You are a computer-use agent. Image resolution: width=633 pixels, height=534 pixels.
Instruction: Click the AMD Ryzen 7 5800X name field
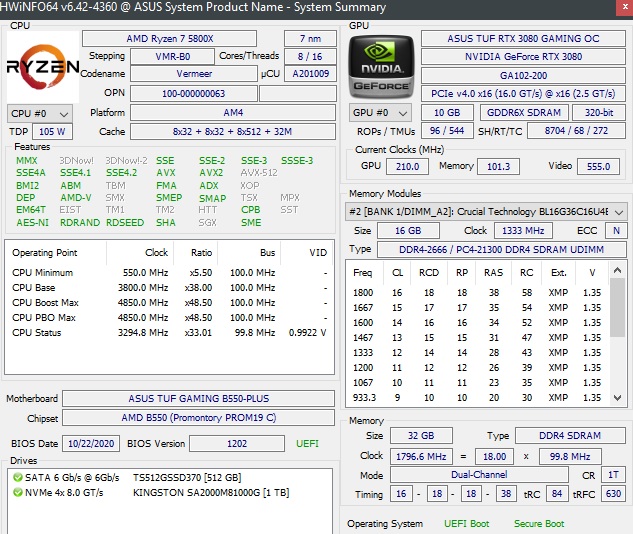click(169, 39)
